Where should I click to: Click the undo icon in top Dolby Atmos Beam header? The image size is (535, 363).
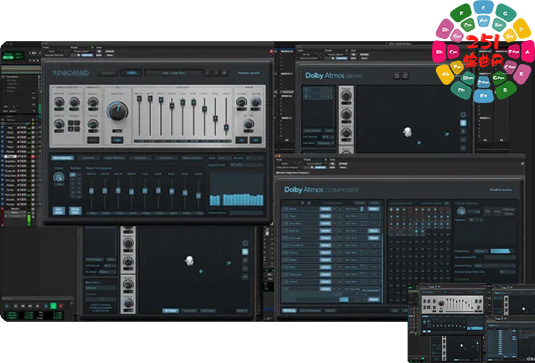tap(396, 76)
